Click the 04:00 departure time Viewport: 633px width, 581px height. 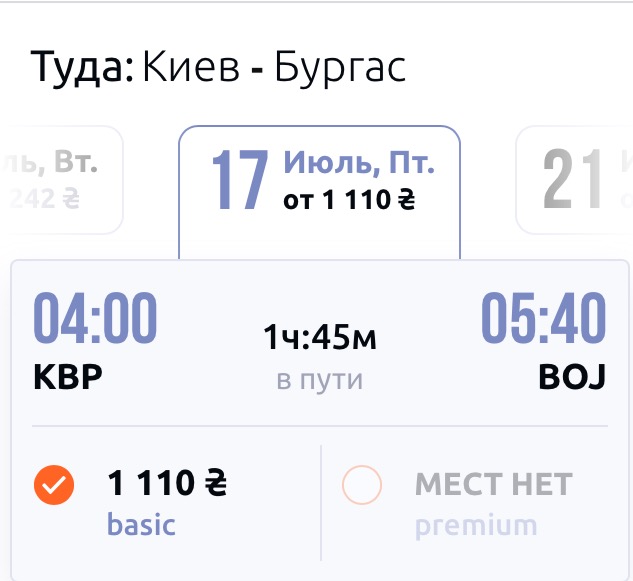[x=96, y=320]
